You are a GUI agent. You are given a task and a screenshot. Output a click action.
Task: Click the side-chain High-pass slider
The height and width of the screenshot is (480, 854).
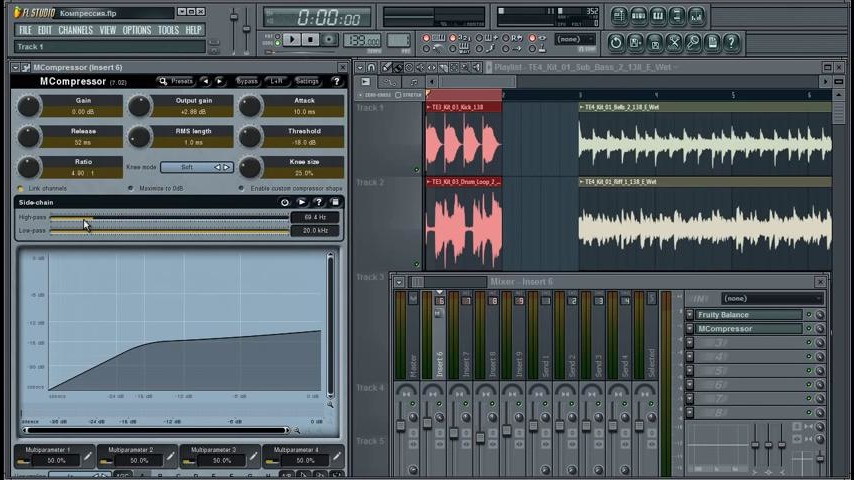click(169, 217)
